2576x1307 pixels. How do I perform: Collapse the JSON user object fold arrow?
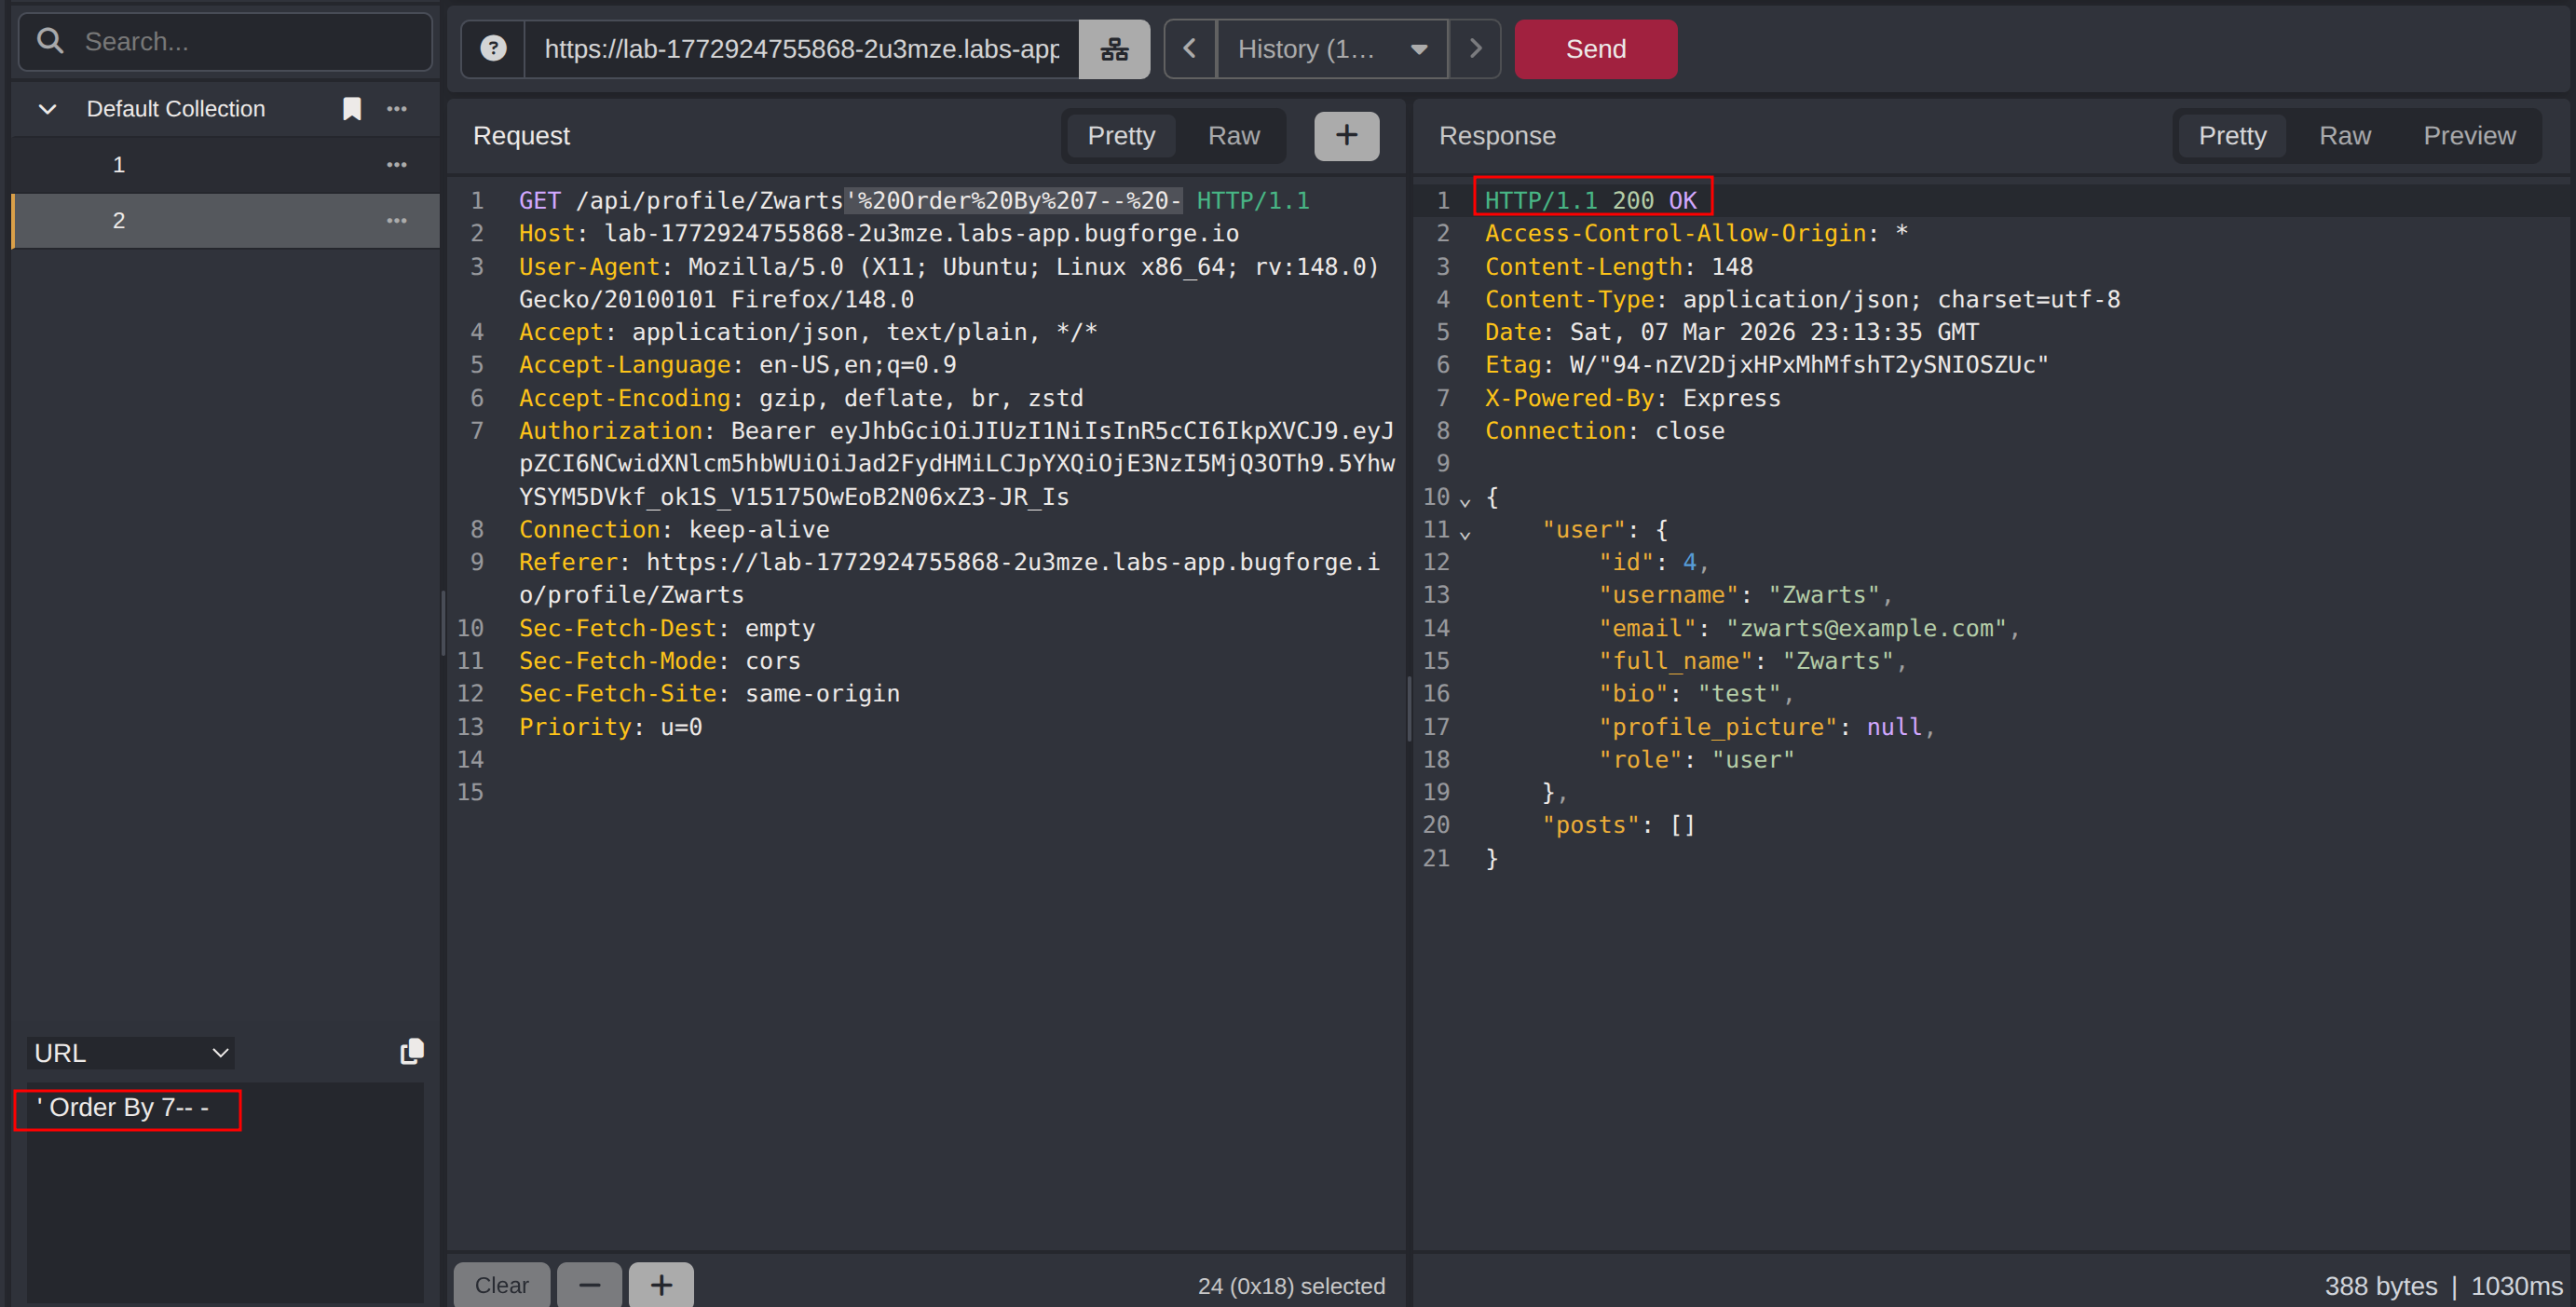(1465, 533)
